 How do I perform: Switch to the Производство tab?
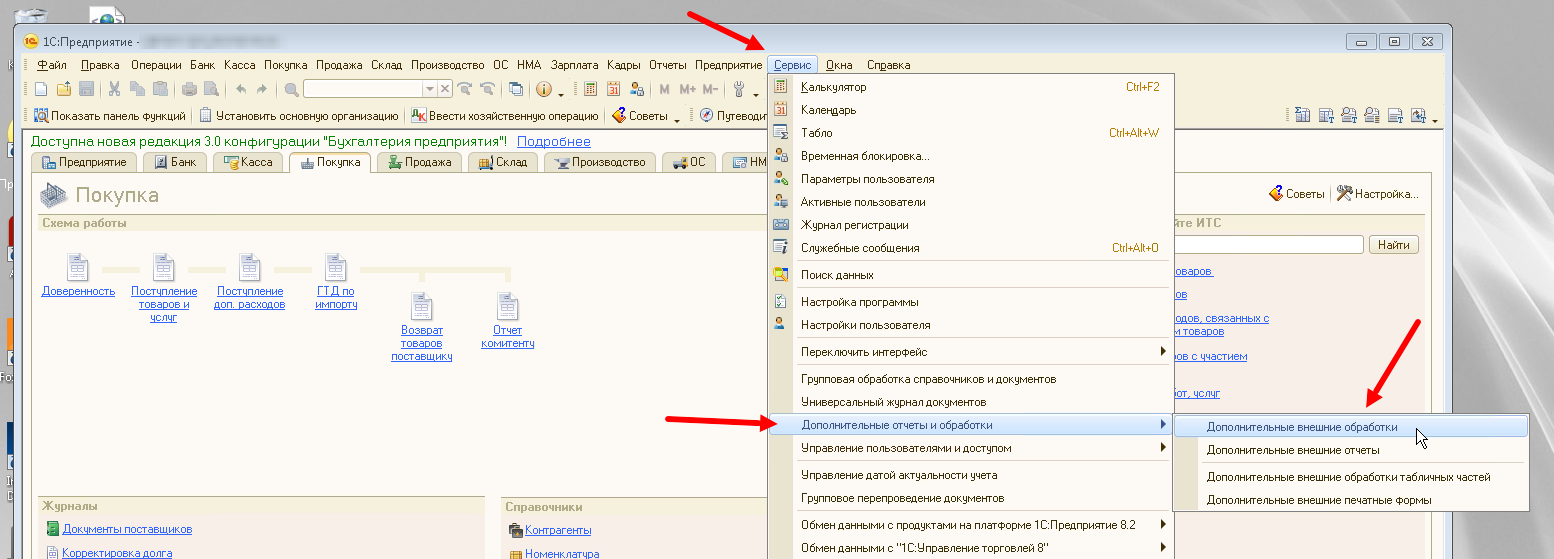(600, 162)
